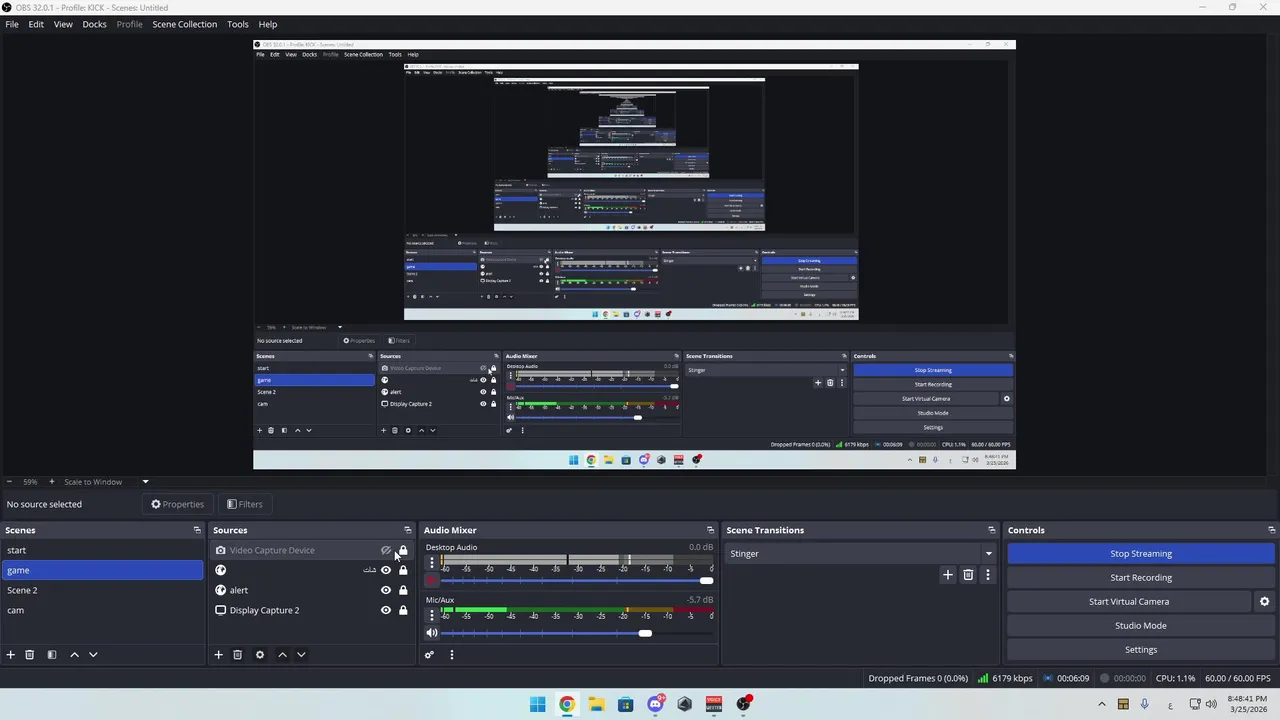1280x720 pixels.
Task: Pop out the Scenes dock
Action: click(x=197, y=530)
